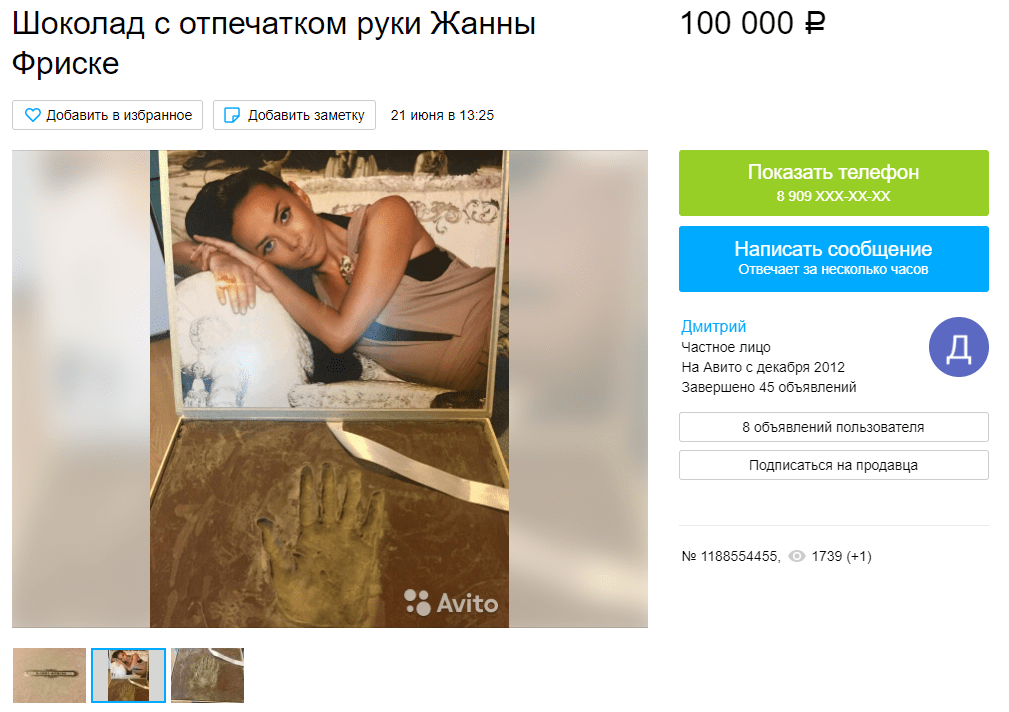The height and width of the screenshot is (712, 1009).
Task: Select the second thumbnail with portrait
Action: [x=128, y=675]
